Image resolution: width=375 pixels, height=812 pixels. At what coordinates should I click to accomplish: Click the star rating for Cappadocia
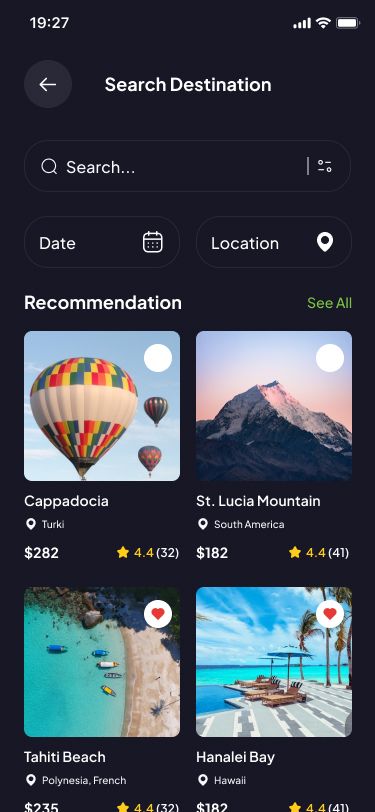click(x=148, y=553)
